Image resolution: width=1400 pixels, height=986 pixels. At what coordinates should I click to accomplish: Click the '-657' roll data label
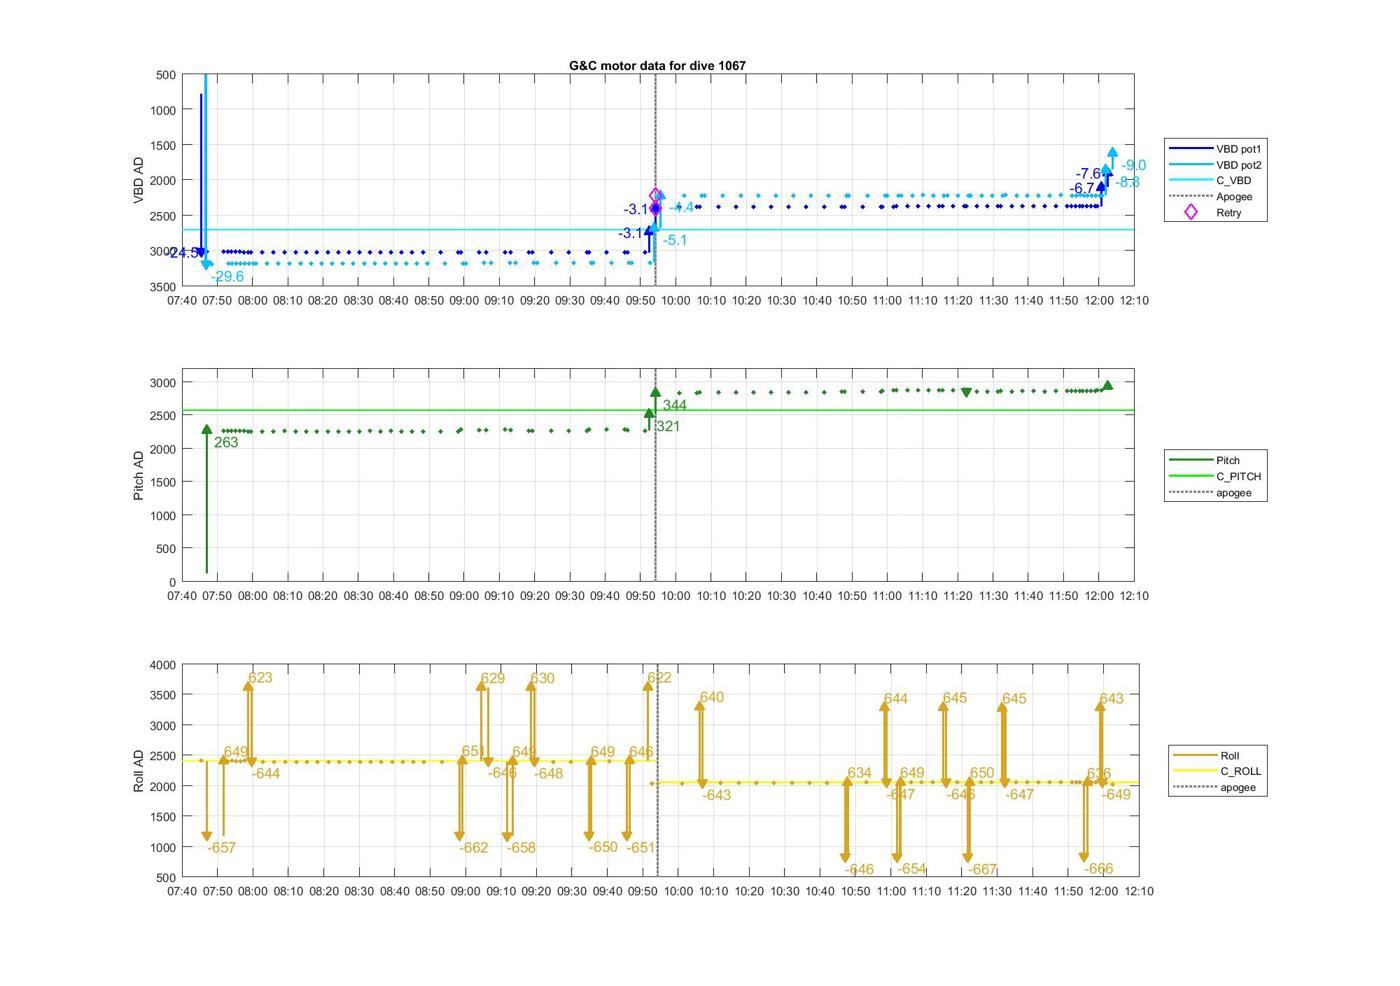(x=222, y=848)
